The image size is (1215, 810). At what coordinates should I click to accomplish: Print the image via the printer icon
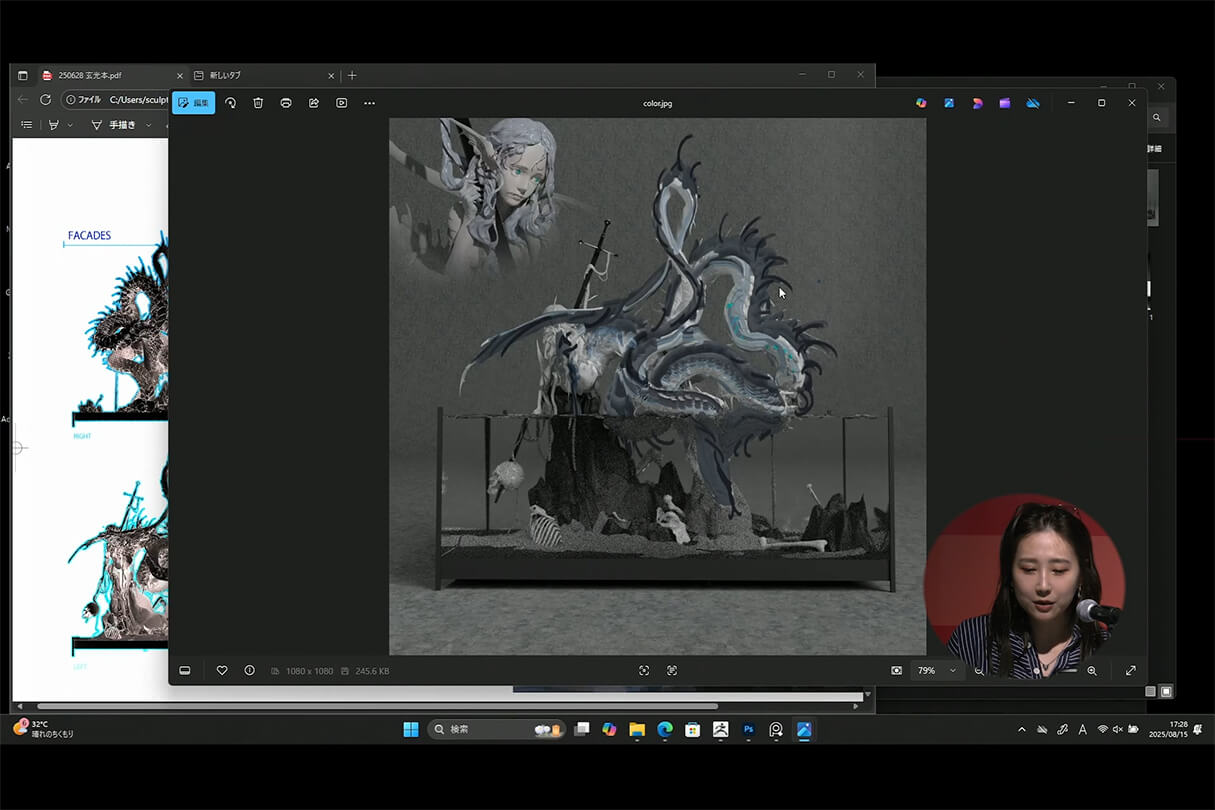coord(286,103)
